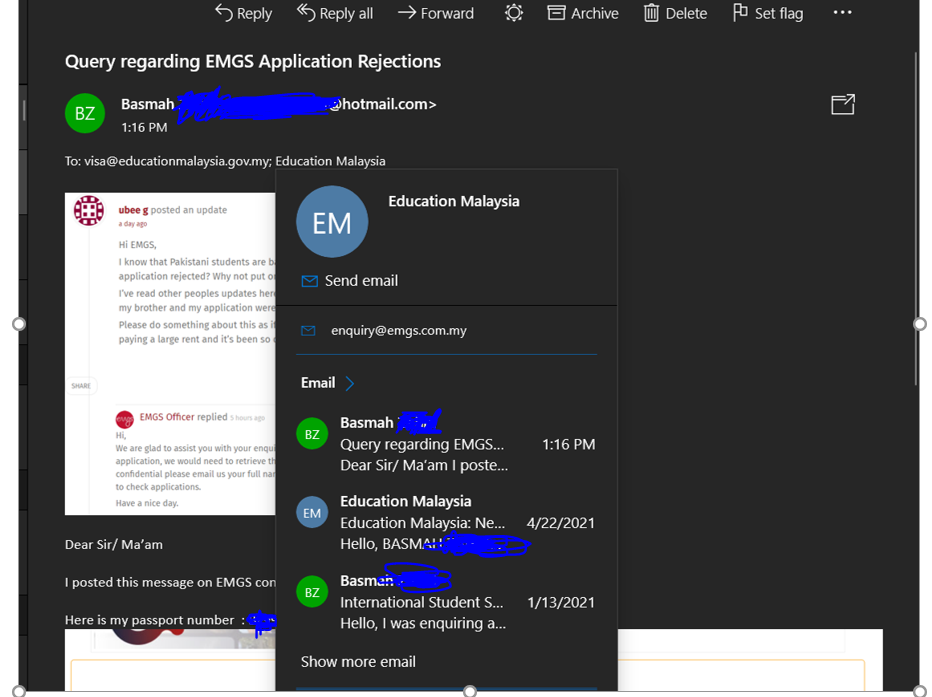Click Send email in contact card
The height and width of the screenshot is (697, 932).
360,281
